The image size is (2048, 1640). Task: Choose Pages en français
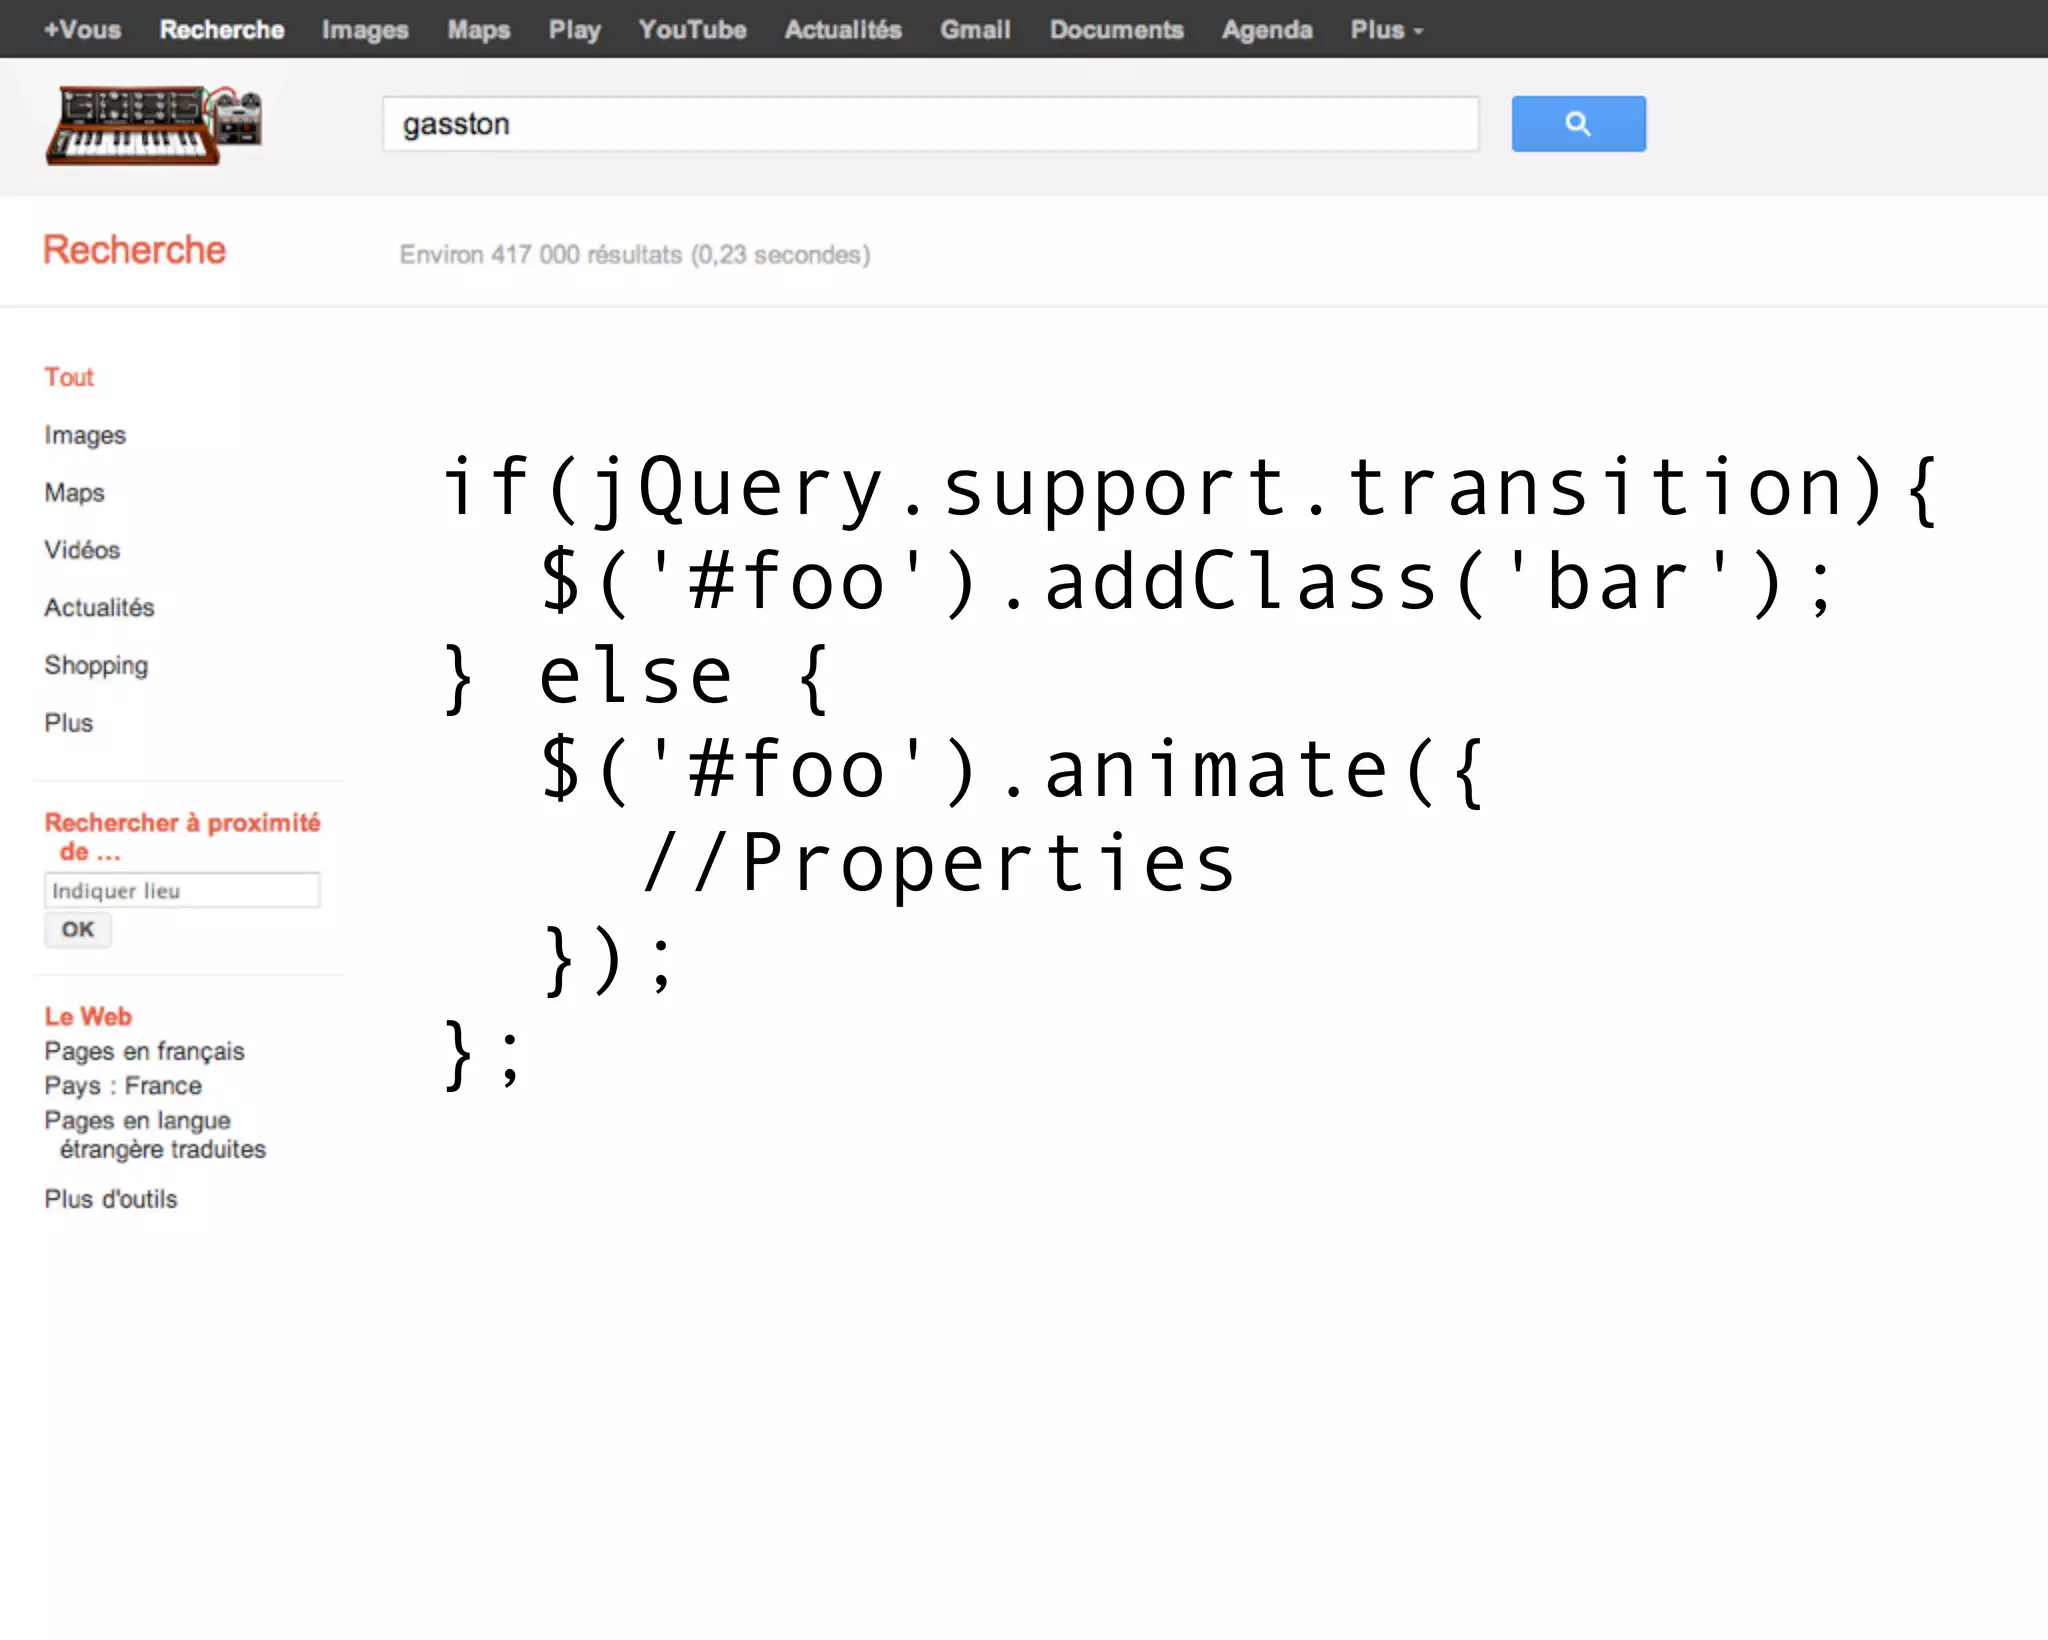point(144,1051)
